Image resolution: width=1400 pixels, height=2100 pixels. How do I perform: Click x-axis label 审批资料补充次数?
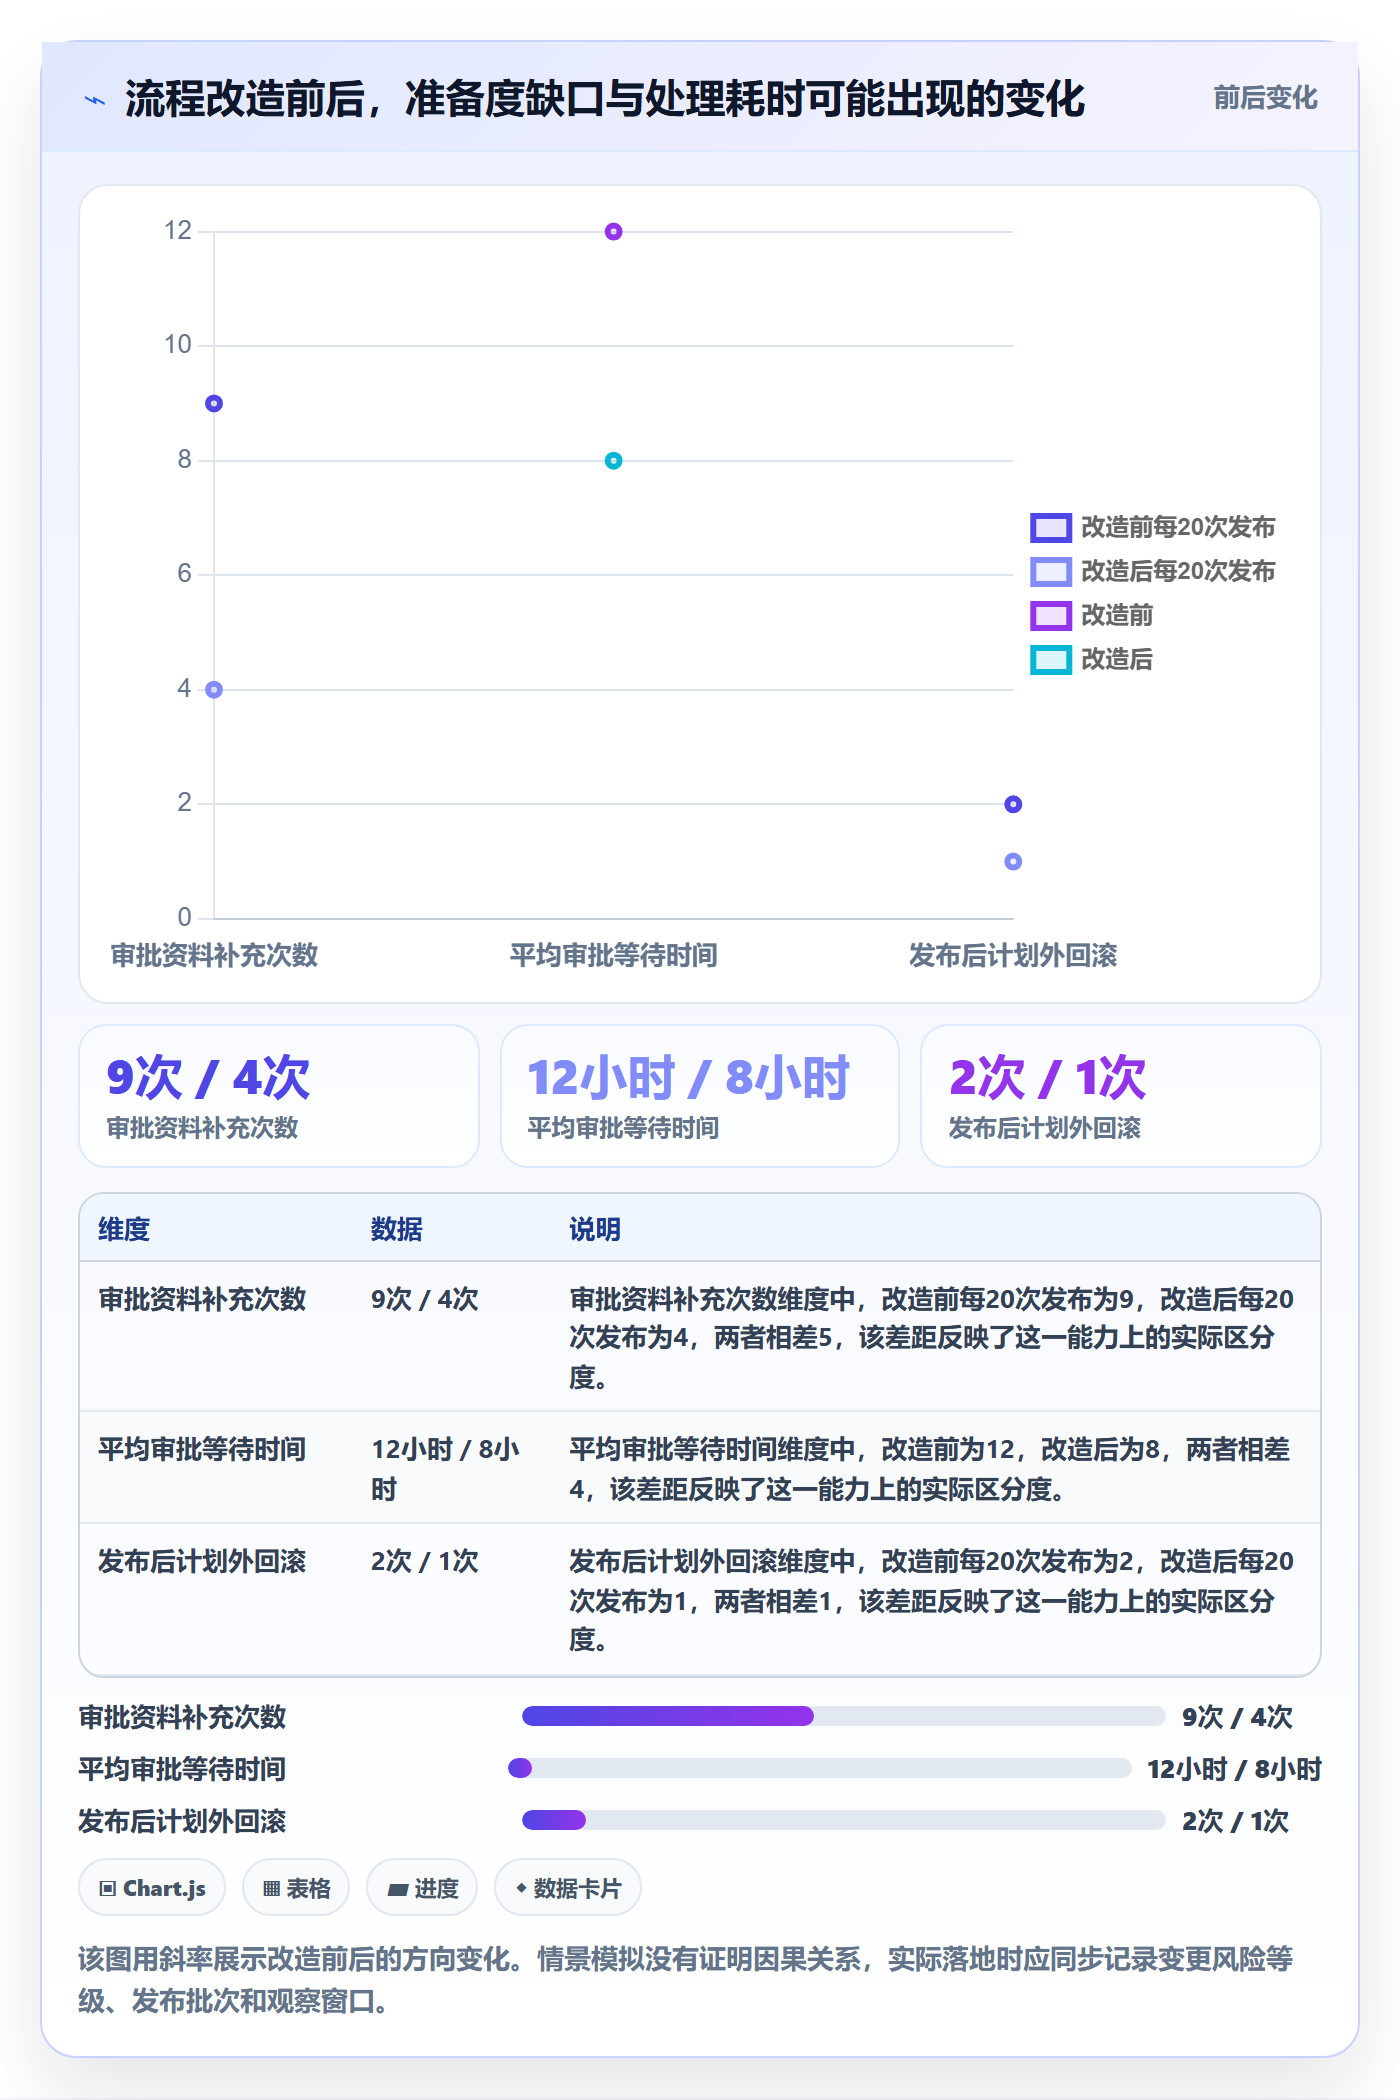tap(214, 955)
